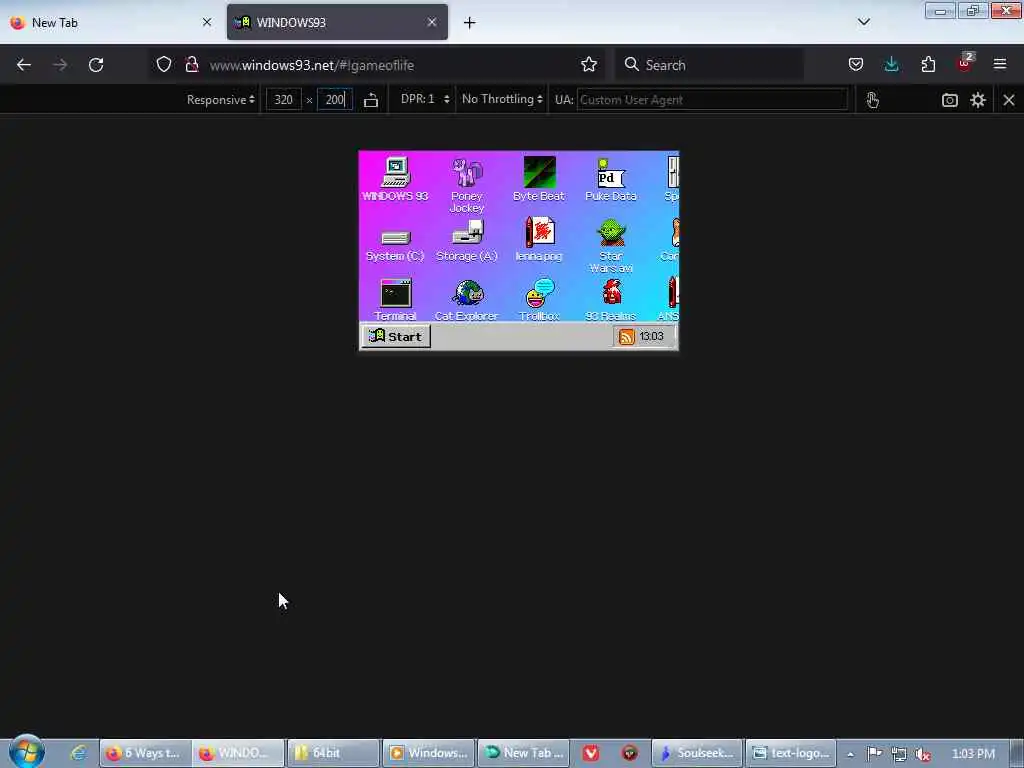
Task: Open the DPR: 1 dropdown
Action: 424,99
